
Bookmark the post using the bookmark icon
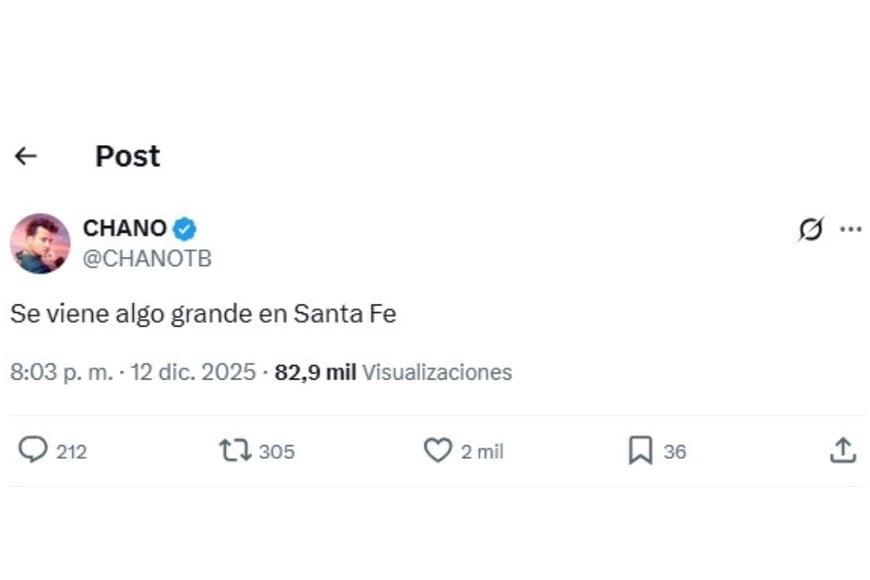[x=640, y=451]
